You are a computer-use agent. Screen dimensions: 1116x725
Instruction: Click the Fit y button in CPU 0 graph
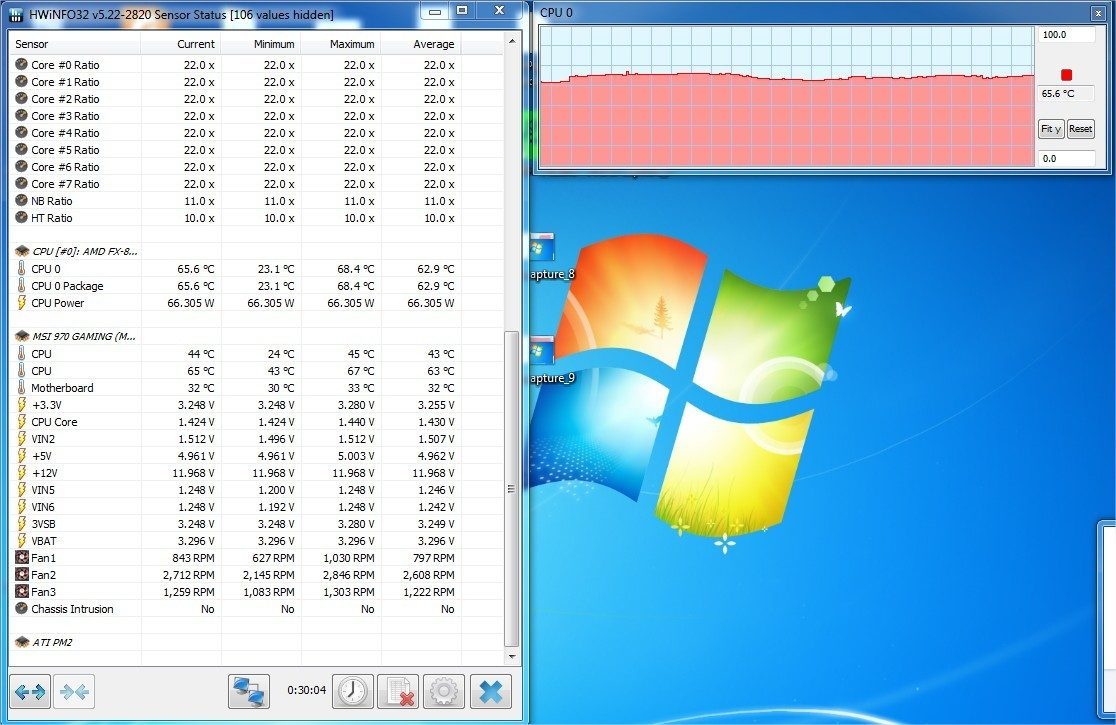click(x=1051, y=129)
